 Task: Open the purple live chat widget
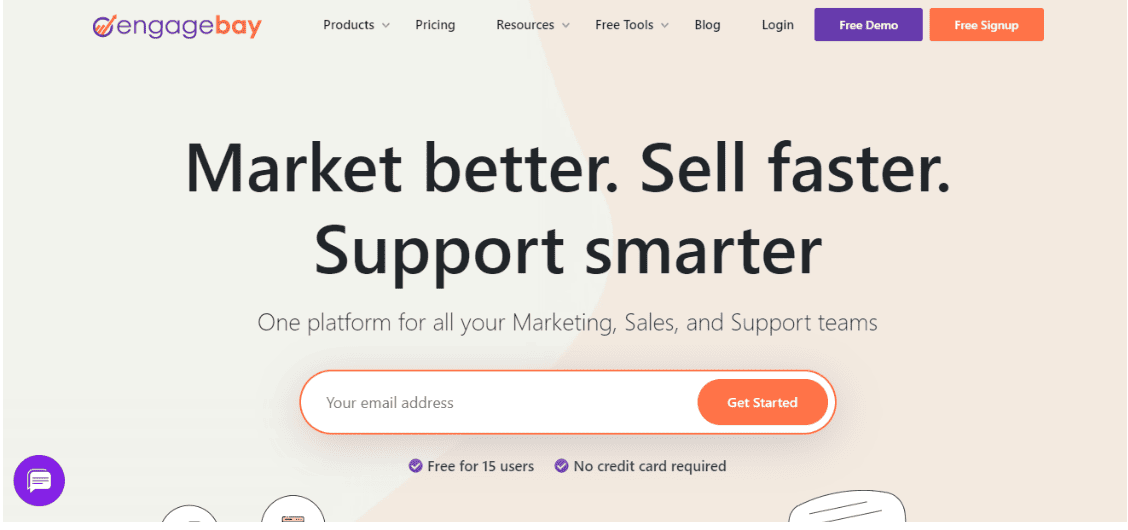tap(39, 480)
